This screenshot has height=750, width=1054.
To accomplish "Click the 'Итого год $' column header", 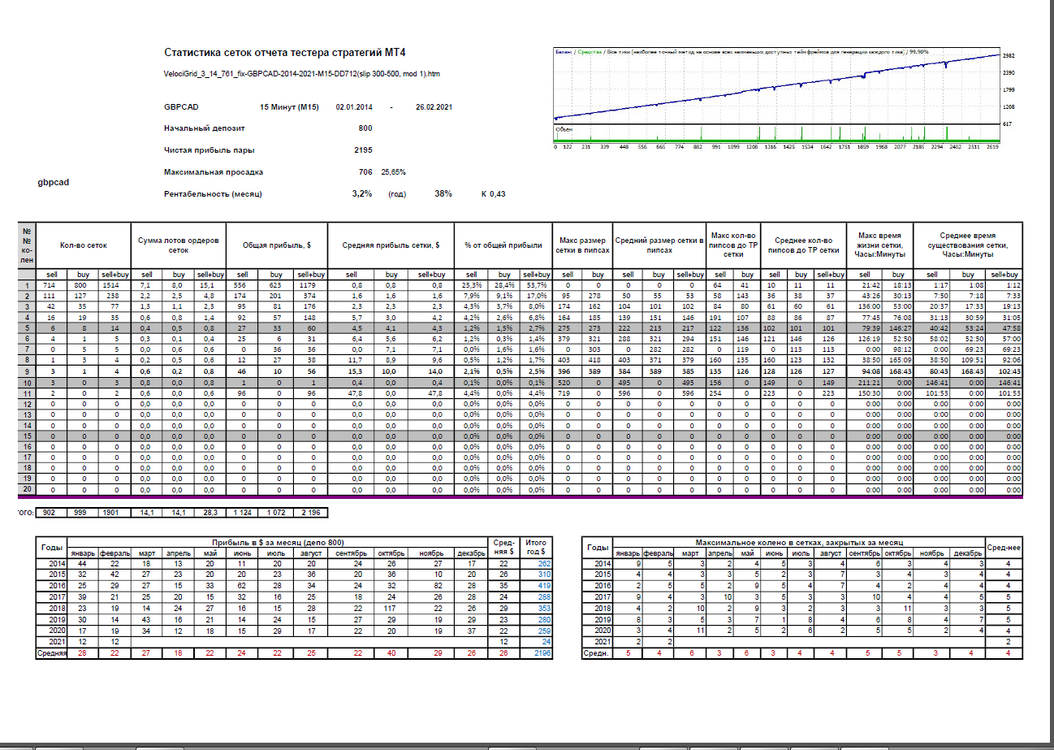I will click(536, 547).
